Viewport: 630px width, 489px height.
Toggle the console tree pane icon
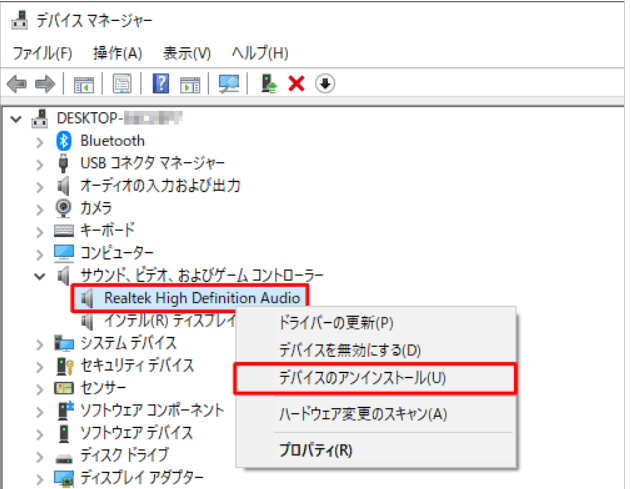pos(84,84)
